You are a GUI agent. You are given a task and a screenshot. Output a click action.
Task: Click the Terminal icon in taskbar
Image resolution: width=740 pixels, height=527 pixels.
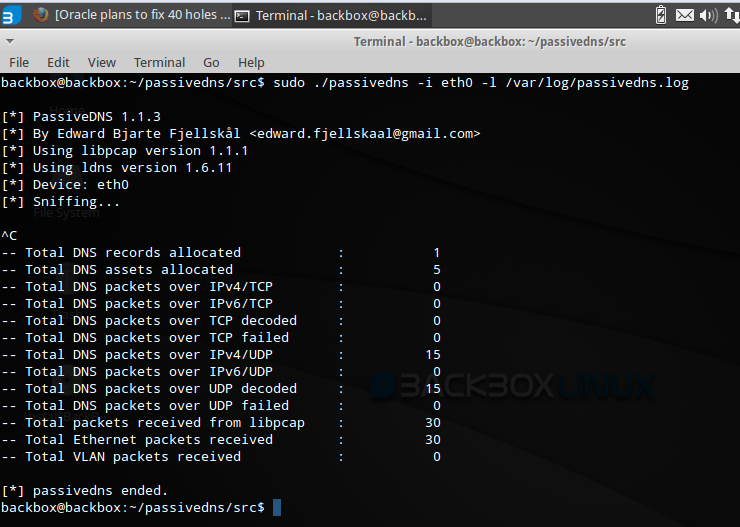tap(242, 16)
